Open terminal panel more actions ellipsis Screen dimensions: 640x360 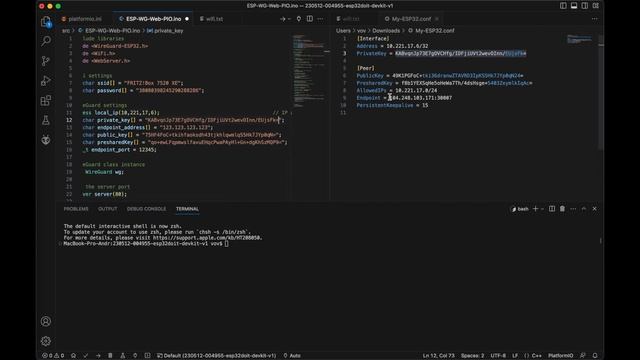tap(573, 209)
